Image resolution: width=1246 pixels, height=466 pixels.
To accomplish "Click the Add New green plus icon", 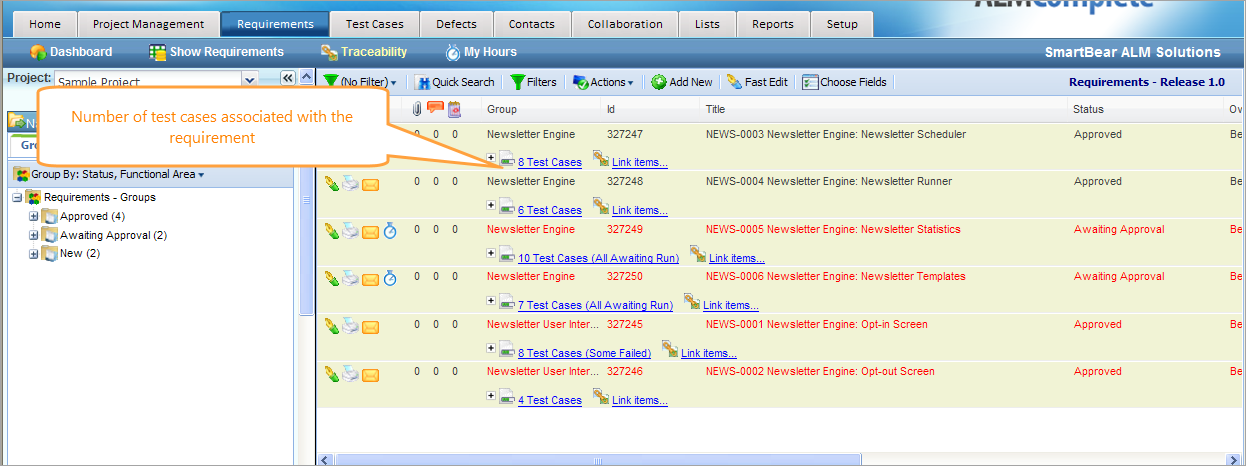I will [659, 82].
